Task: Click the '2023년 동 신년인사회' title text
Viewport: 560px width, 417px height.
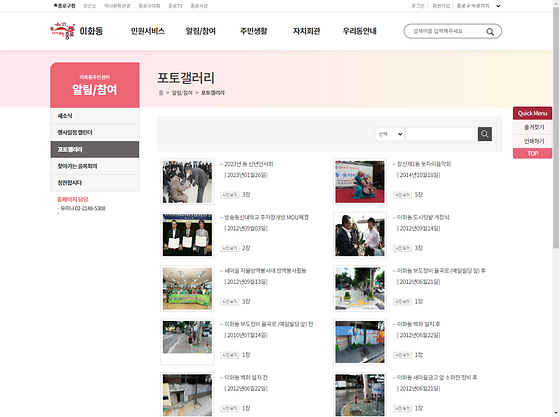Action: [x=249, y=164]
